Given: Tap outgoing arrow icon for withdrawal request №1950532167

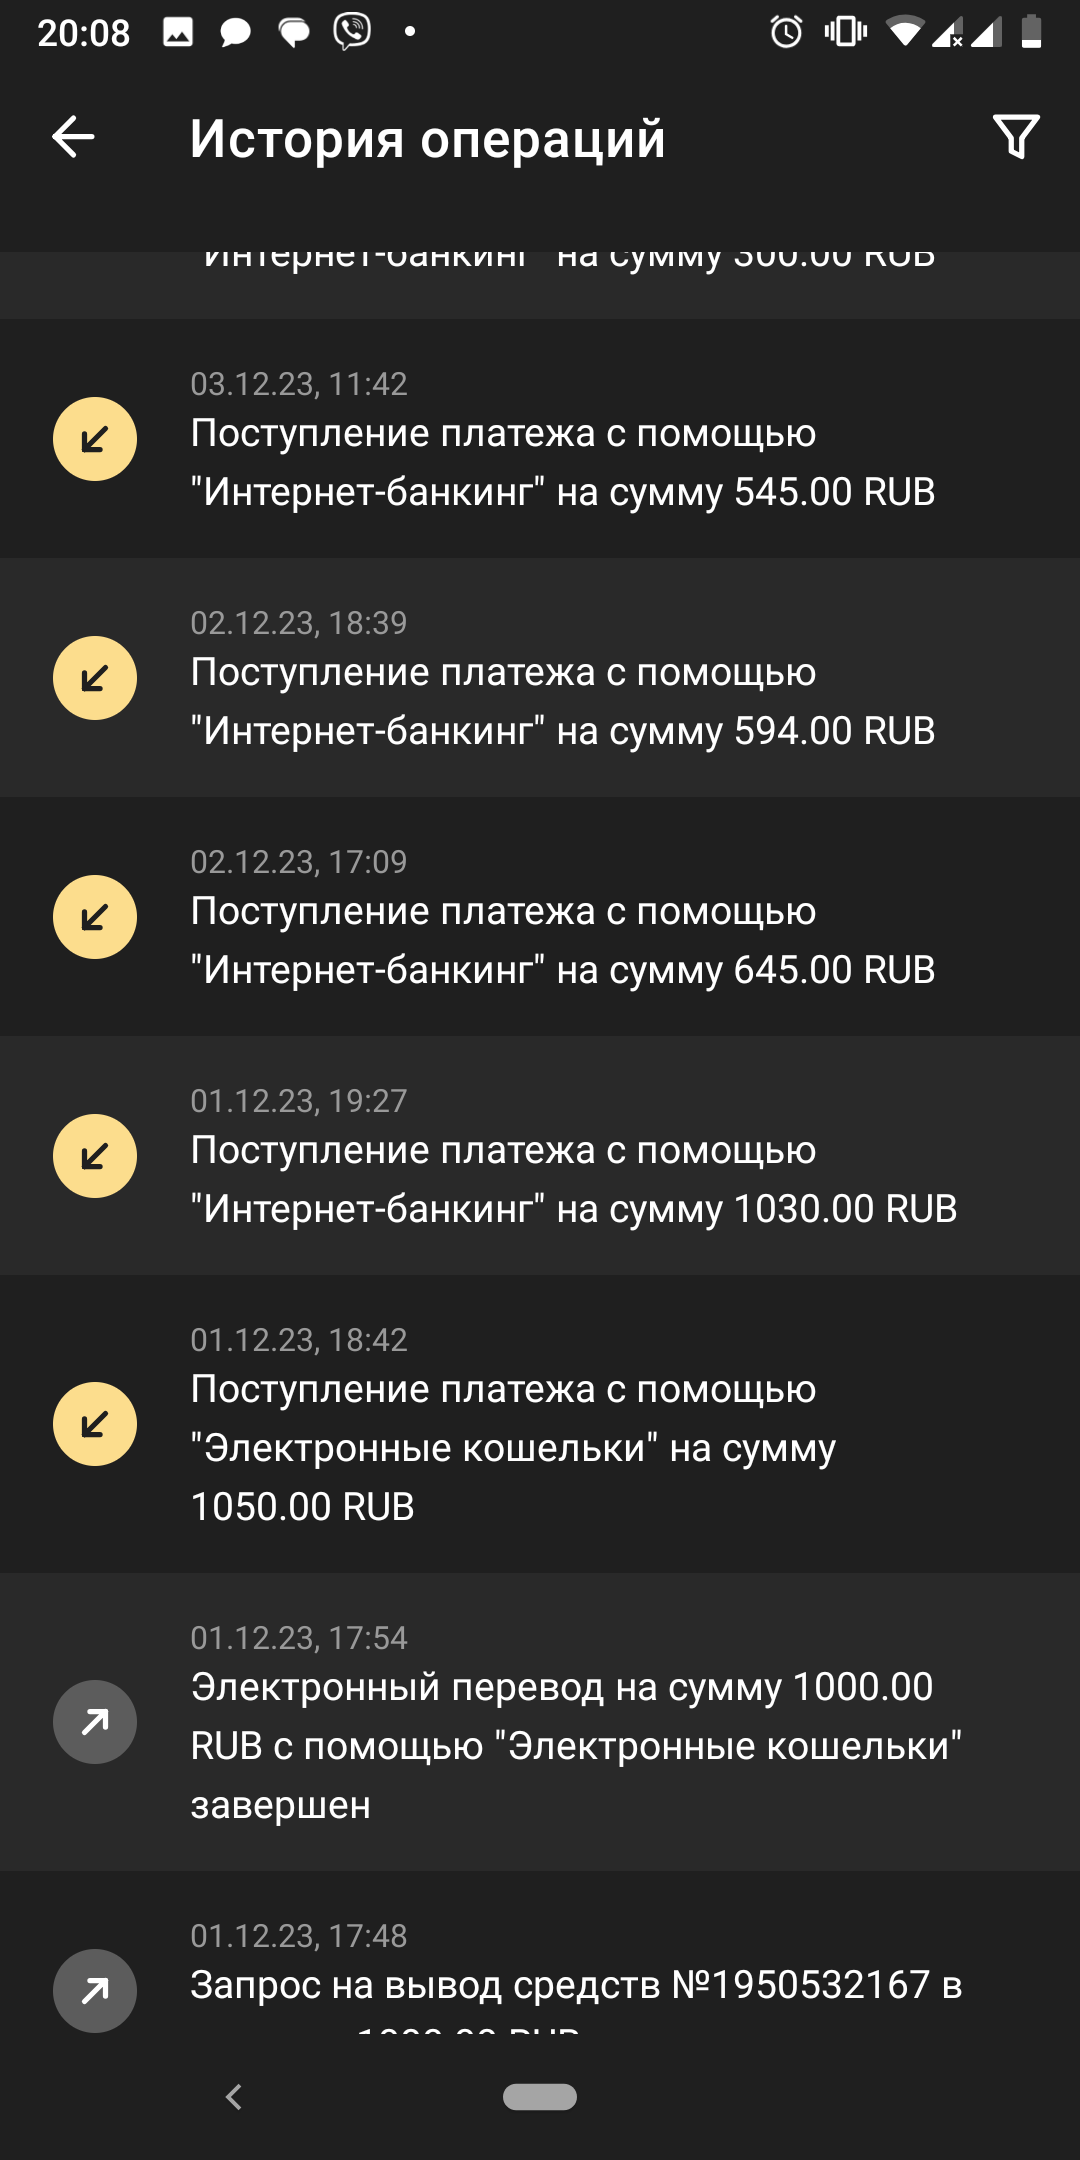Looking at the screenshot, I should (x=95, y=1990).
